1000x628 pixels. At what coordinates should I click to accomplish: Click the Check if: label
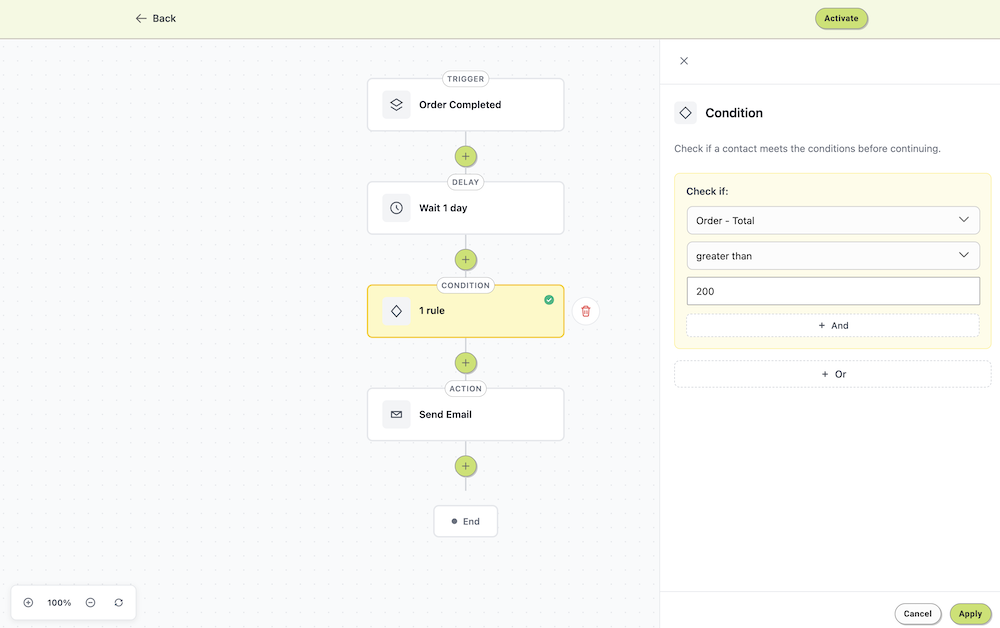click(707, 191)
